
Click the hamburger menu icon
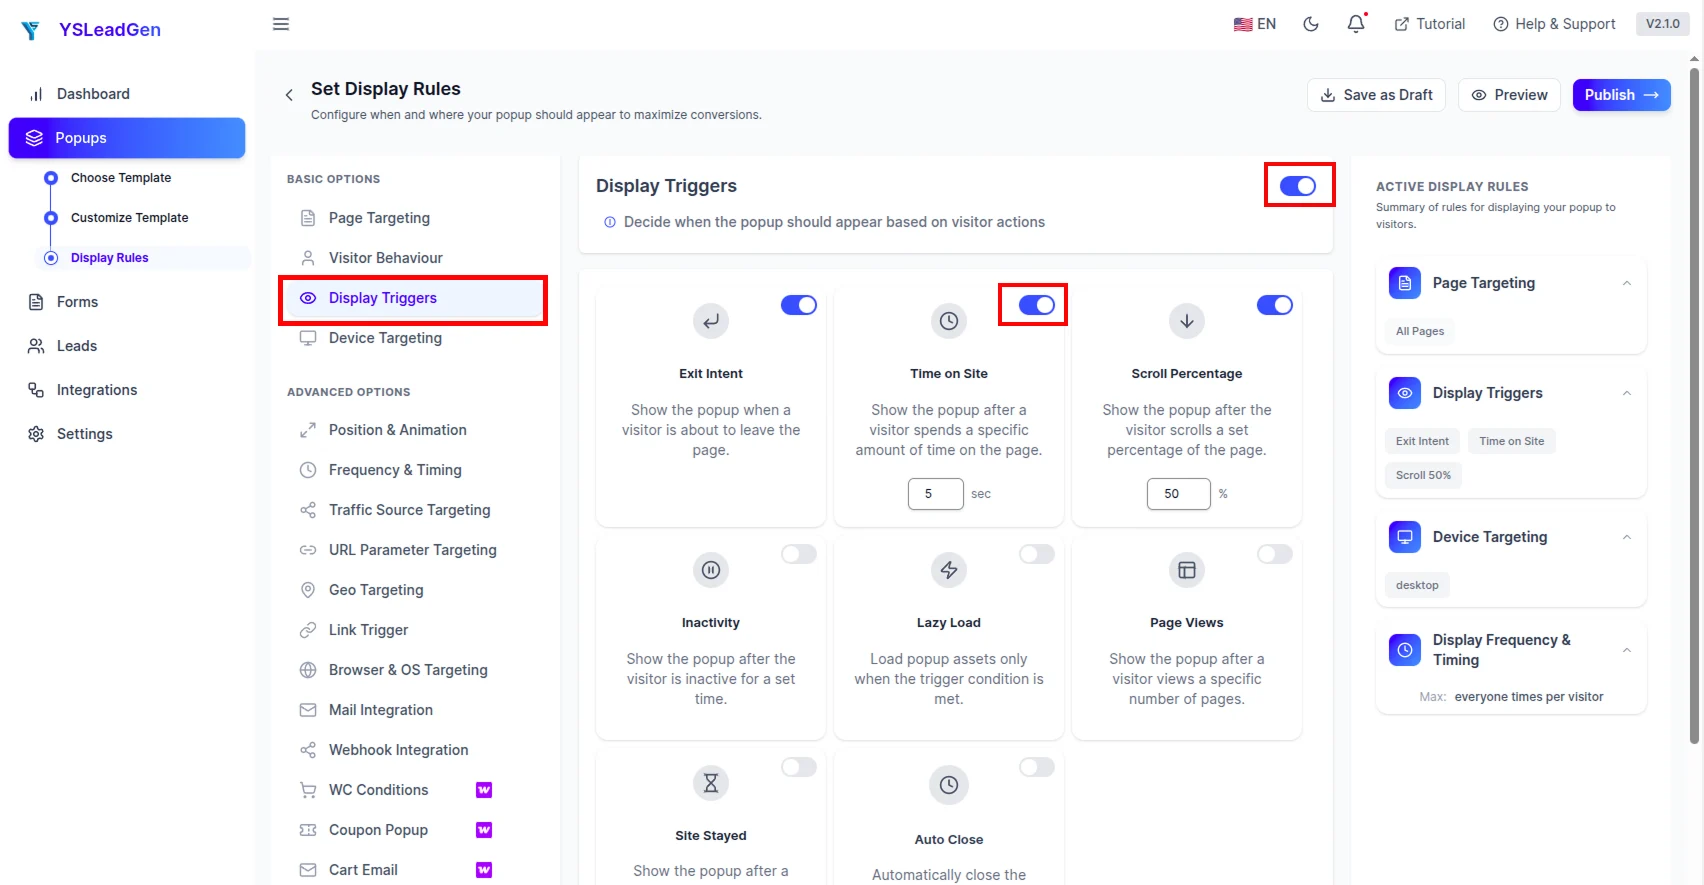pyautogui.click(x=281, y=24)
